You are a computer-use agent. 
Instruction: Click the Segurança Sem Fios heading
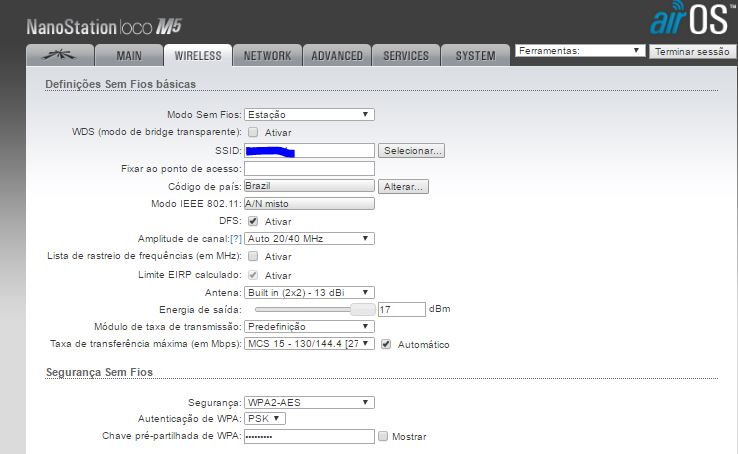tap(99, 372)
